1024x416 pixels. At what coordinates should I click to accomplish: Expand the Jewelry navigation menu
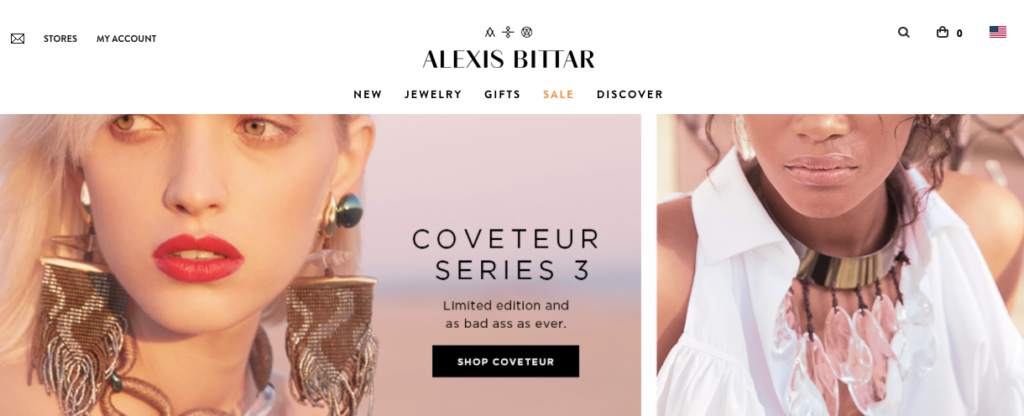pos(433,94)
